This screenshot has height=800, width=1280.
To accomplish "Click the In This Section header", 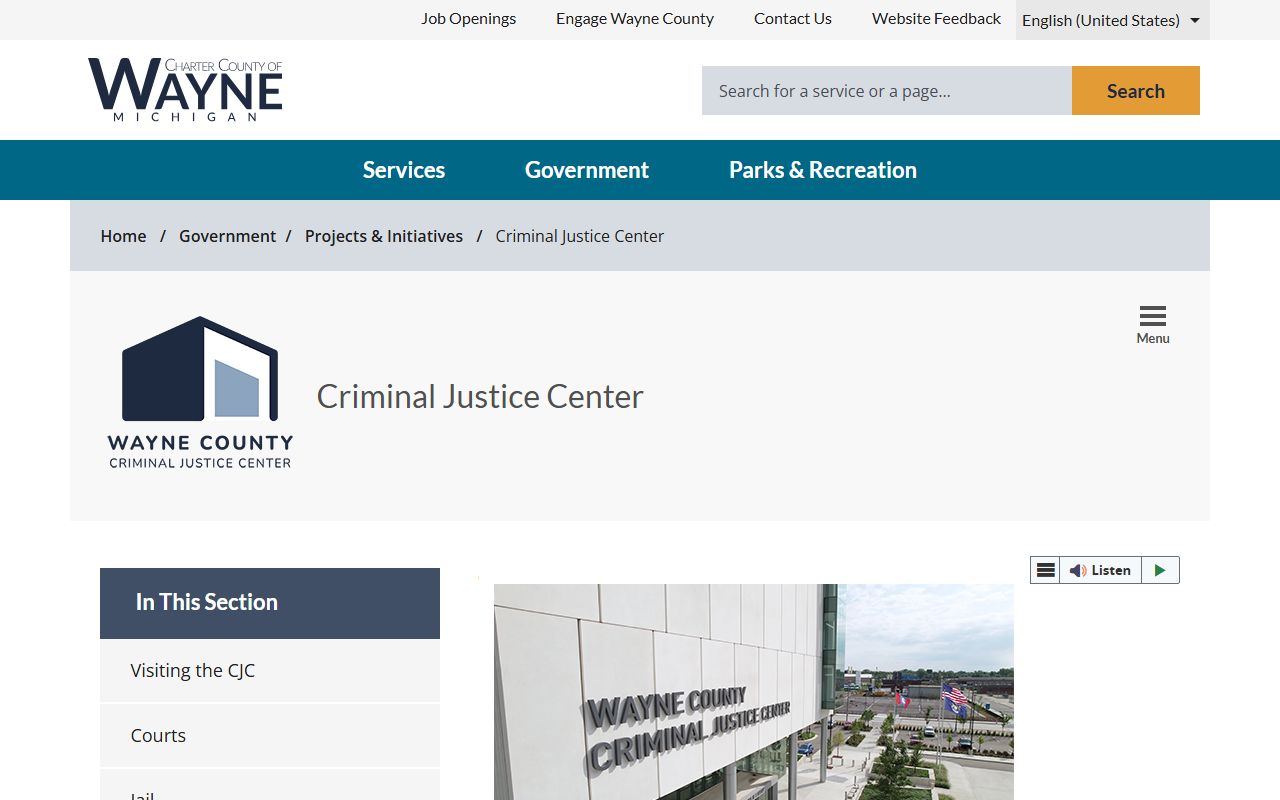I will (270, 603).
